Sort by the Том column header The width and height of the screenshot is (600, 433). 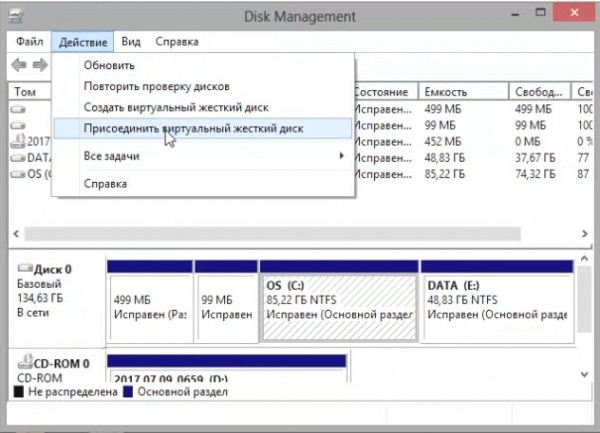pyautogui.click(x=30, y=92)
